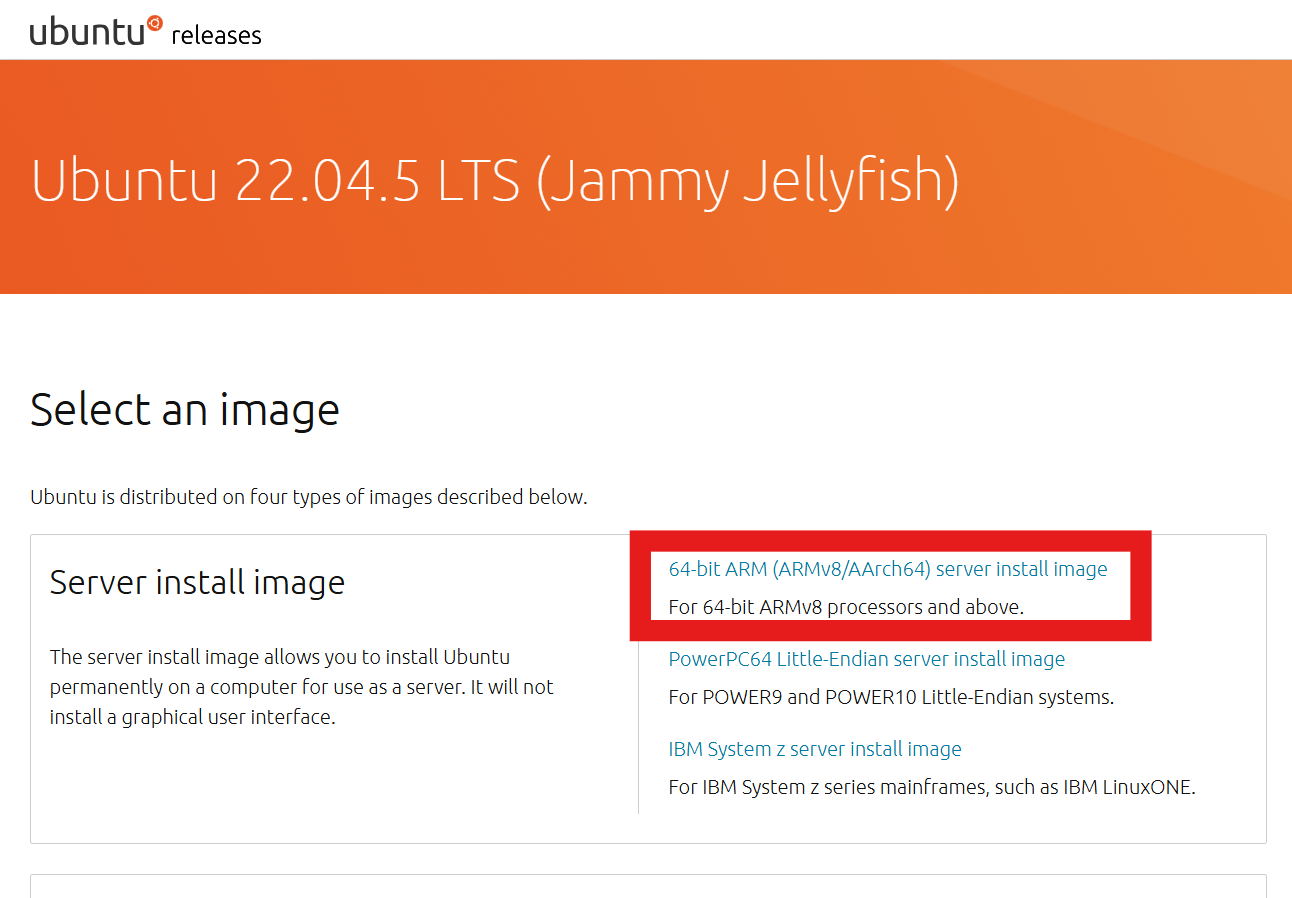The width and height of the screenshot is (1292, 898).
Task: Click the POWER9 and POWER10 systems description
Action: (890, 697)
